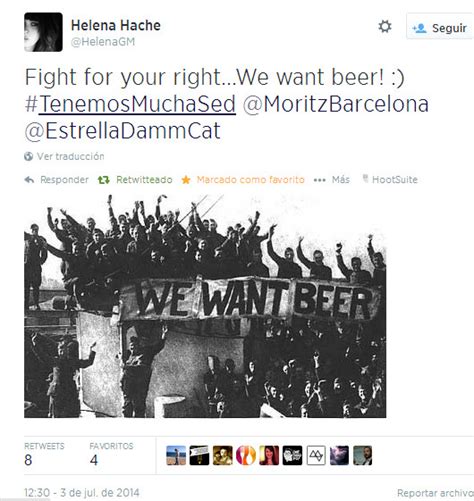Toggle the Retwitteado retweet icon

pyautogui.click(x=103, y=180)
